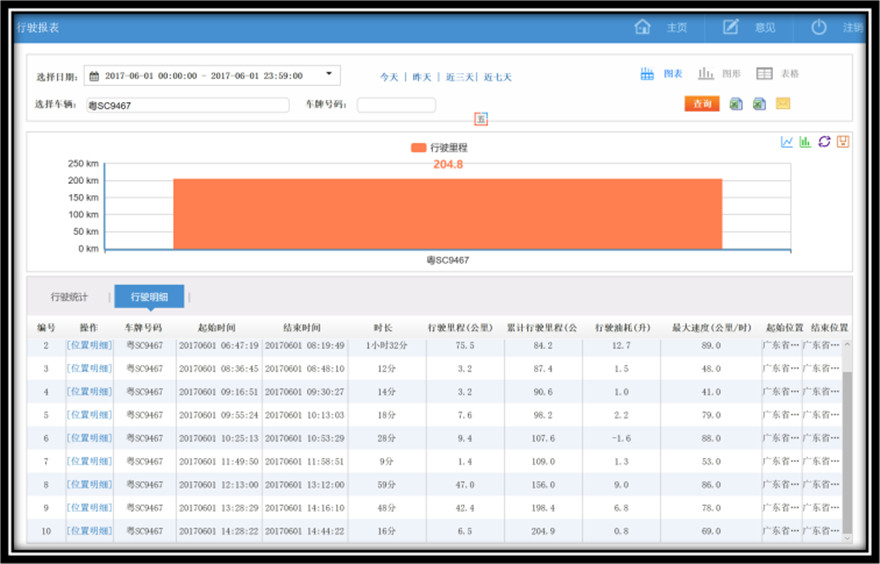
Task: Export with the first Excel icon
Action: tap(736, 104)
